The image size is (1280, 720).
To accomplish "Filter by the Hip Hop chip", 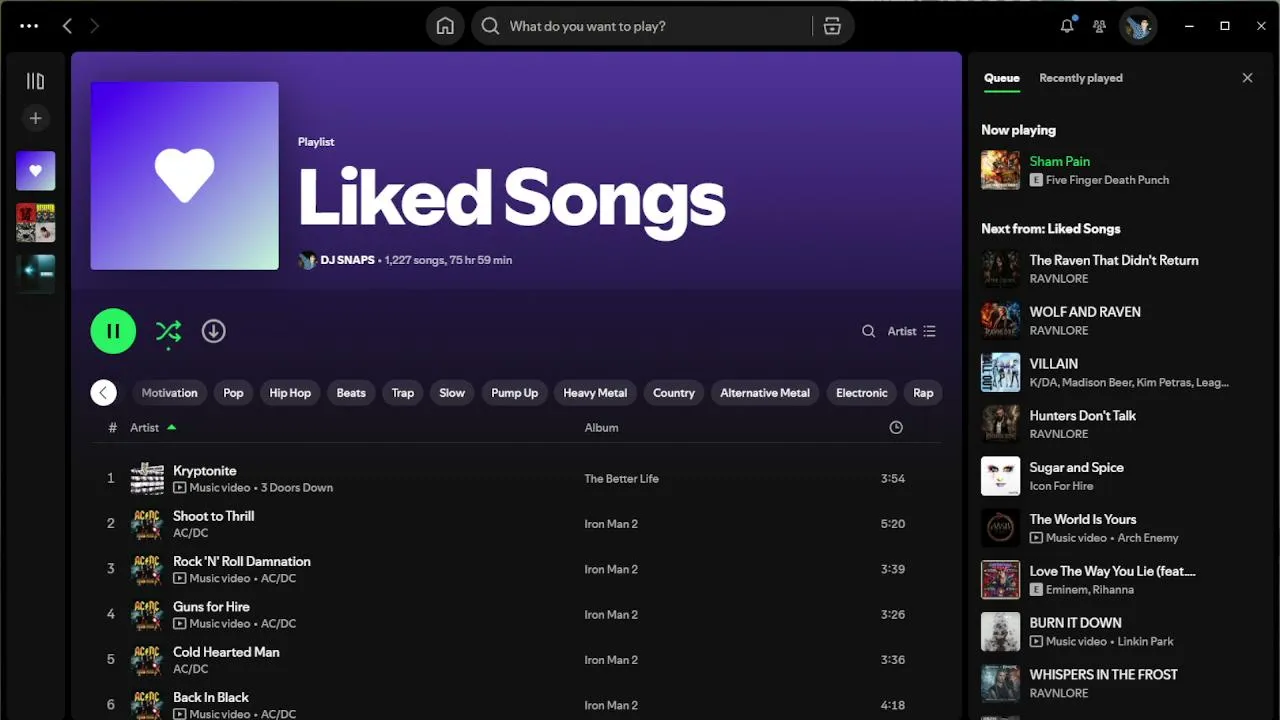I will pos(290,393).
